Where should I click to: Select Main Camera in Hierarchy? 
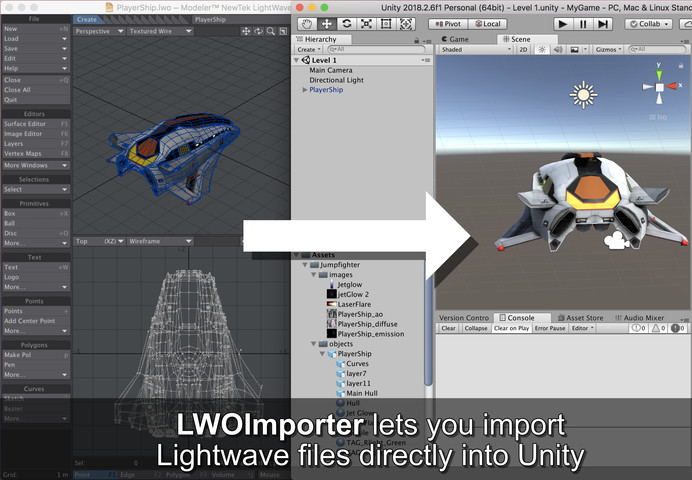click(x=331, y=70)
